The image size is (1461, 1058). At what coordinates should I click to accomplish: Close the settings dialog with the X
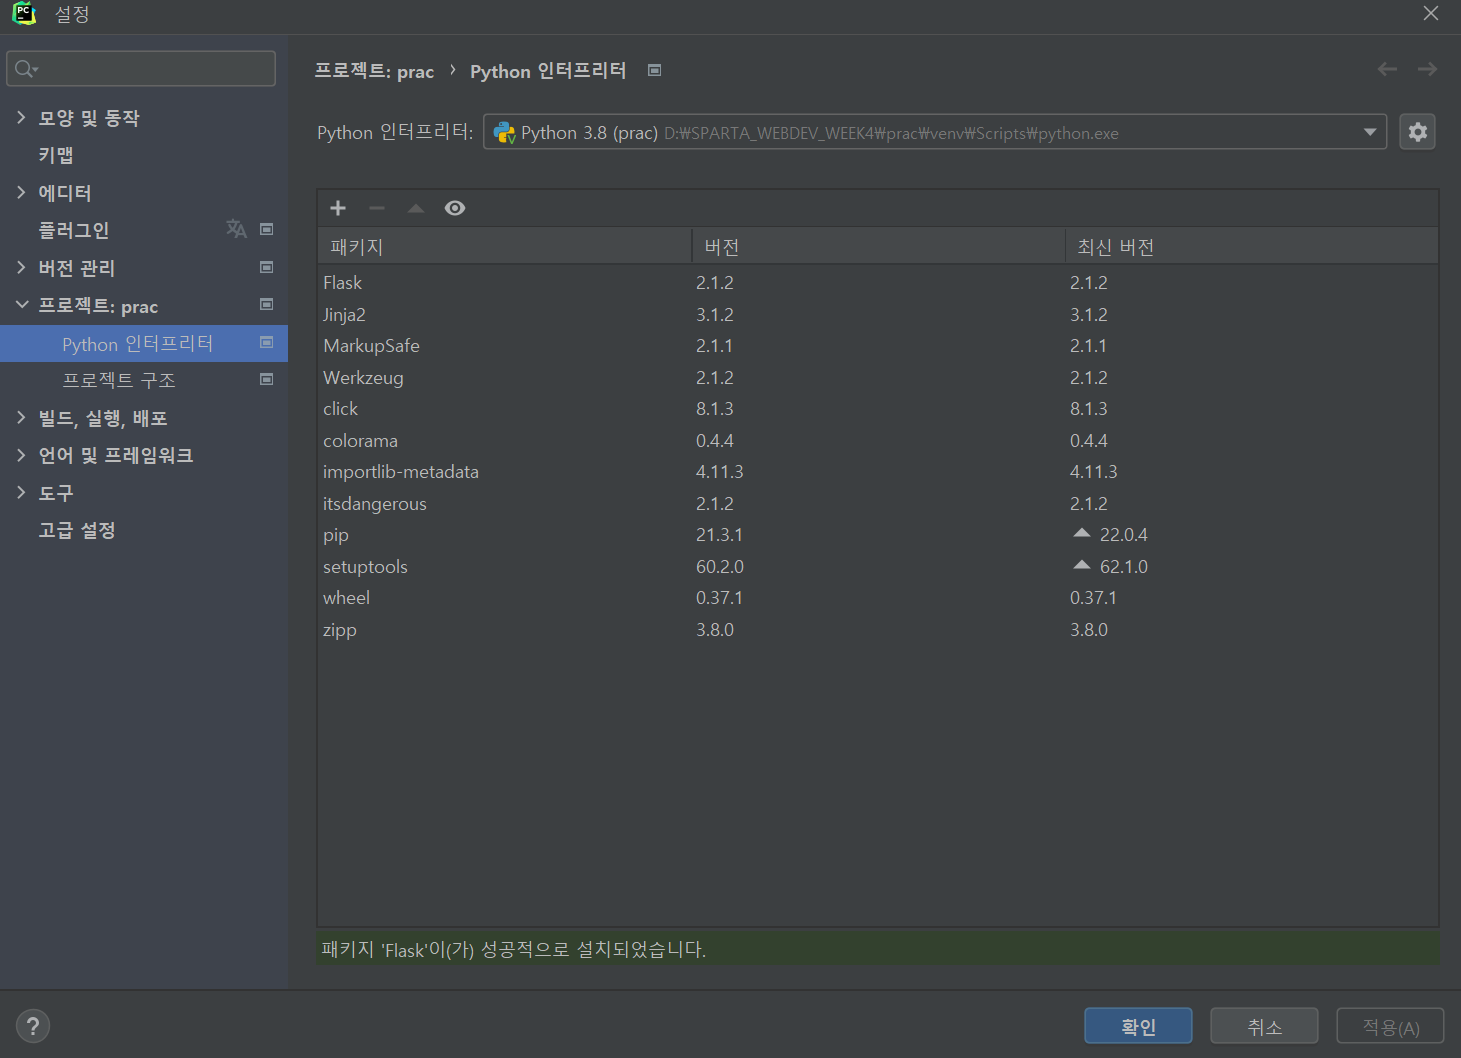[1431, 13]
